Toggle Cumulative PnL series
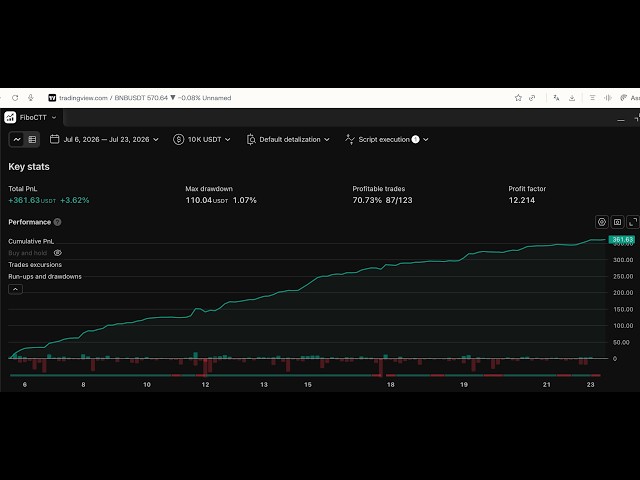This screenshot has height=480, width=640. [31, 242]
